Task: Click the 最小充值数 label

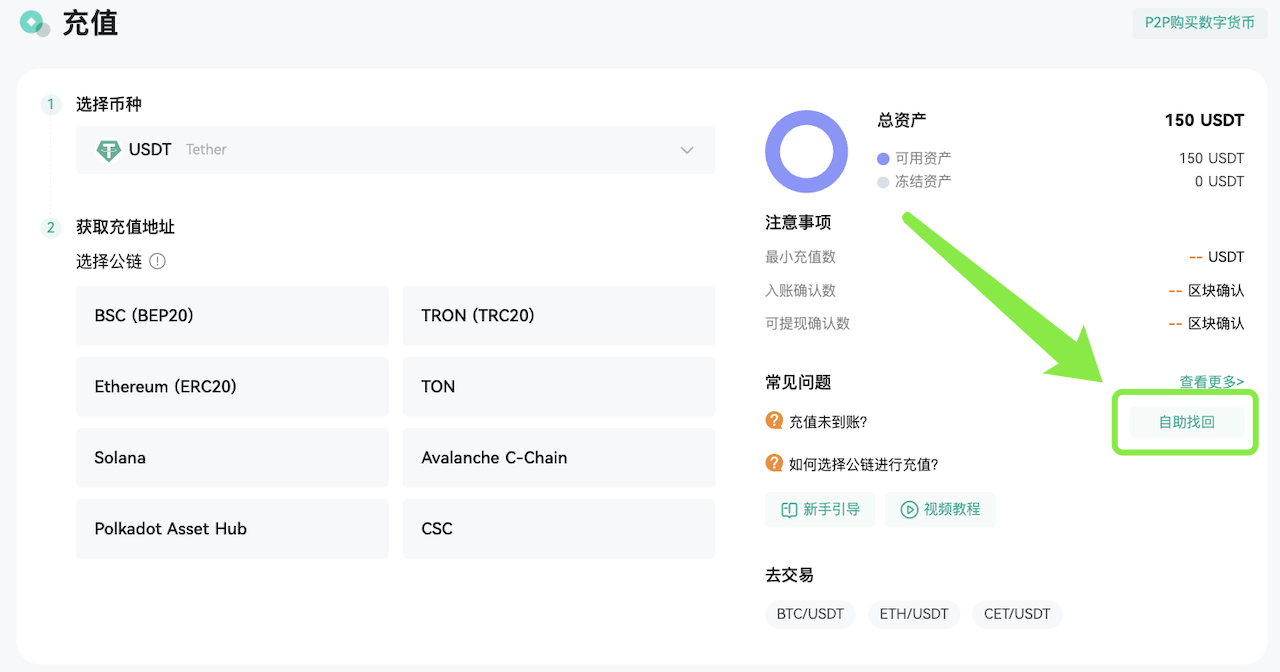Action: point(800,257)
